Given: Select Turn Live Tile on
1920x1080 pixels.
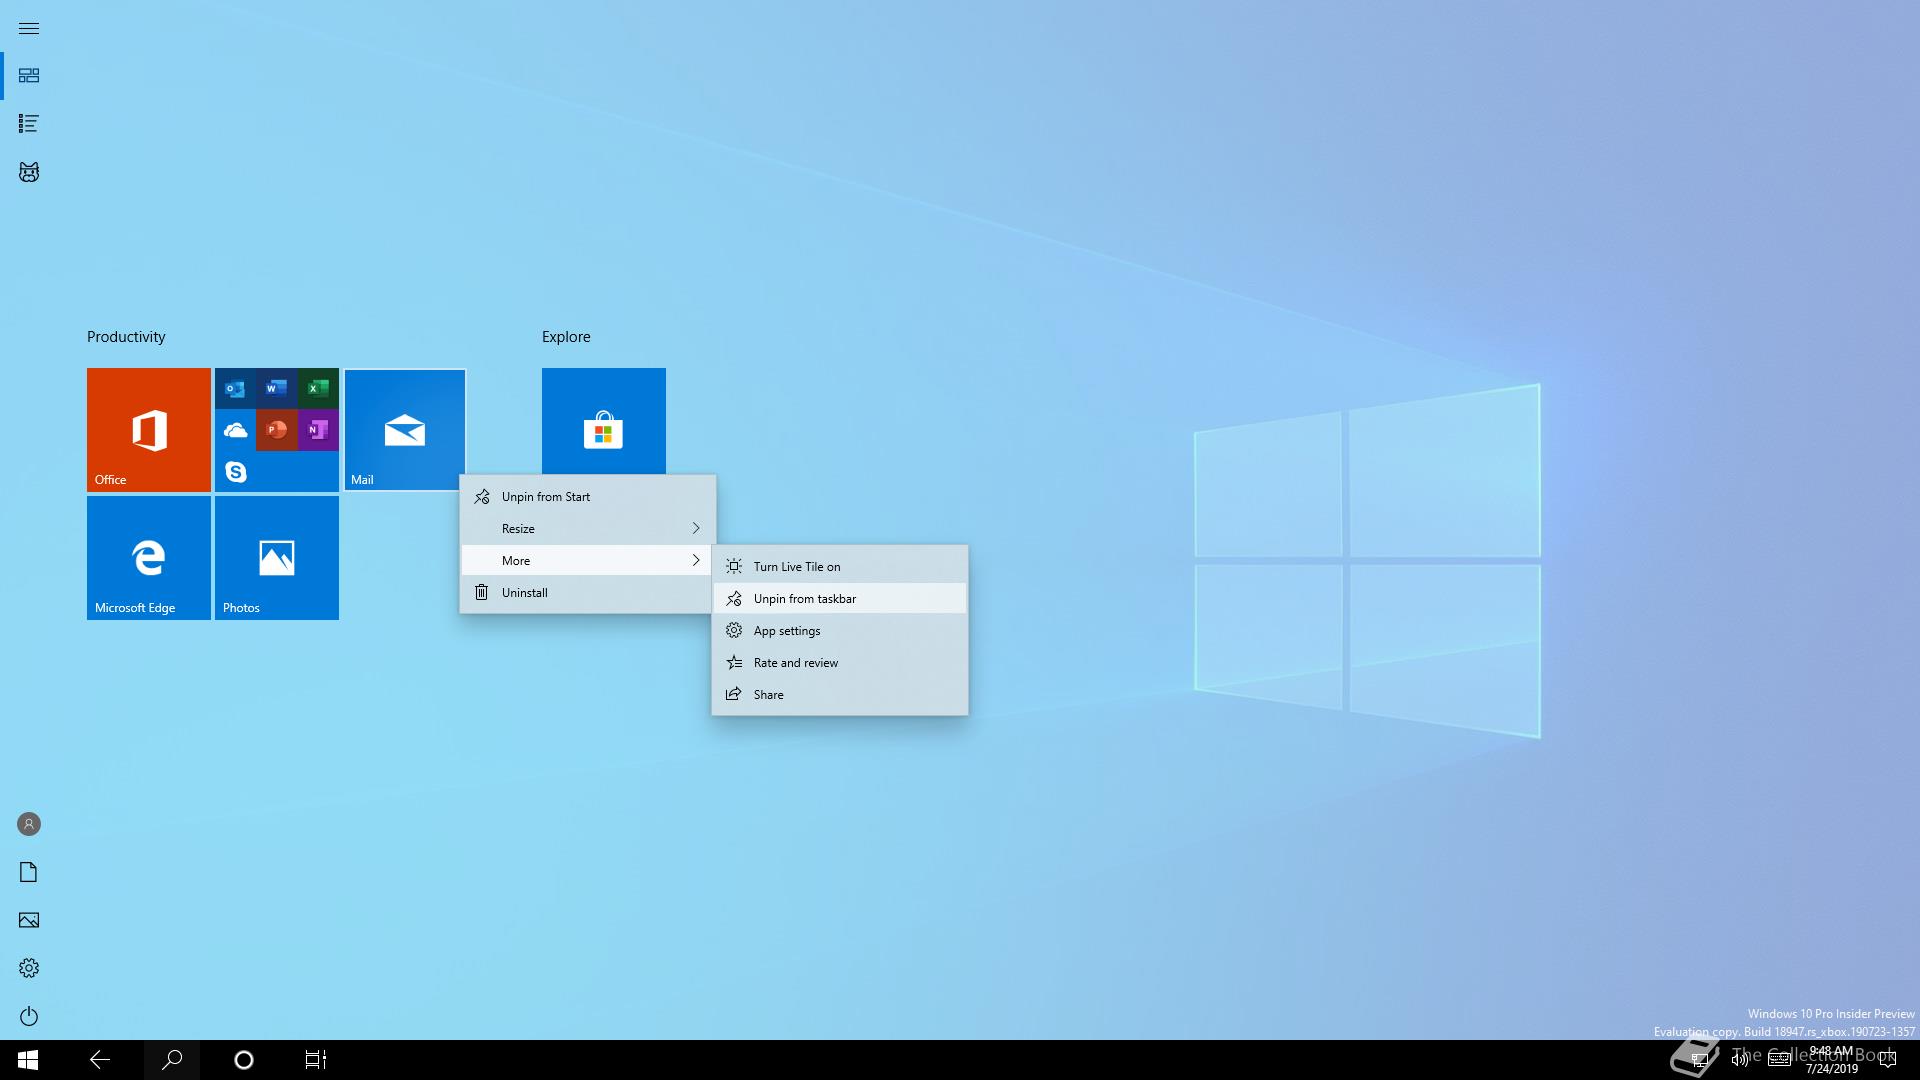Looking at the screenshot, I should click(840, 567).
